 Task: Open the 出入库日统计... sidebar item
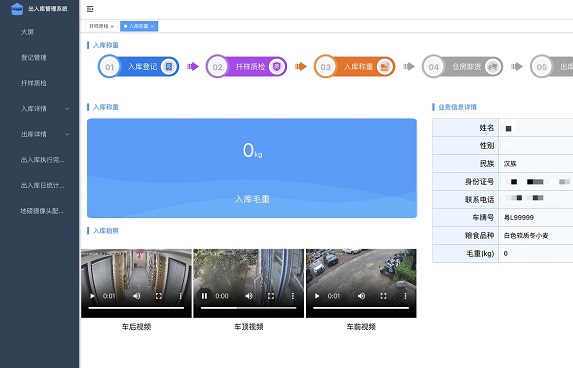pos(42,185)
